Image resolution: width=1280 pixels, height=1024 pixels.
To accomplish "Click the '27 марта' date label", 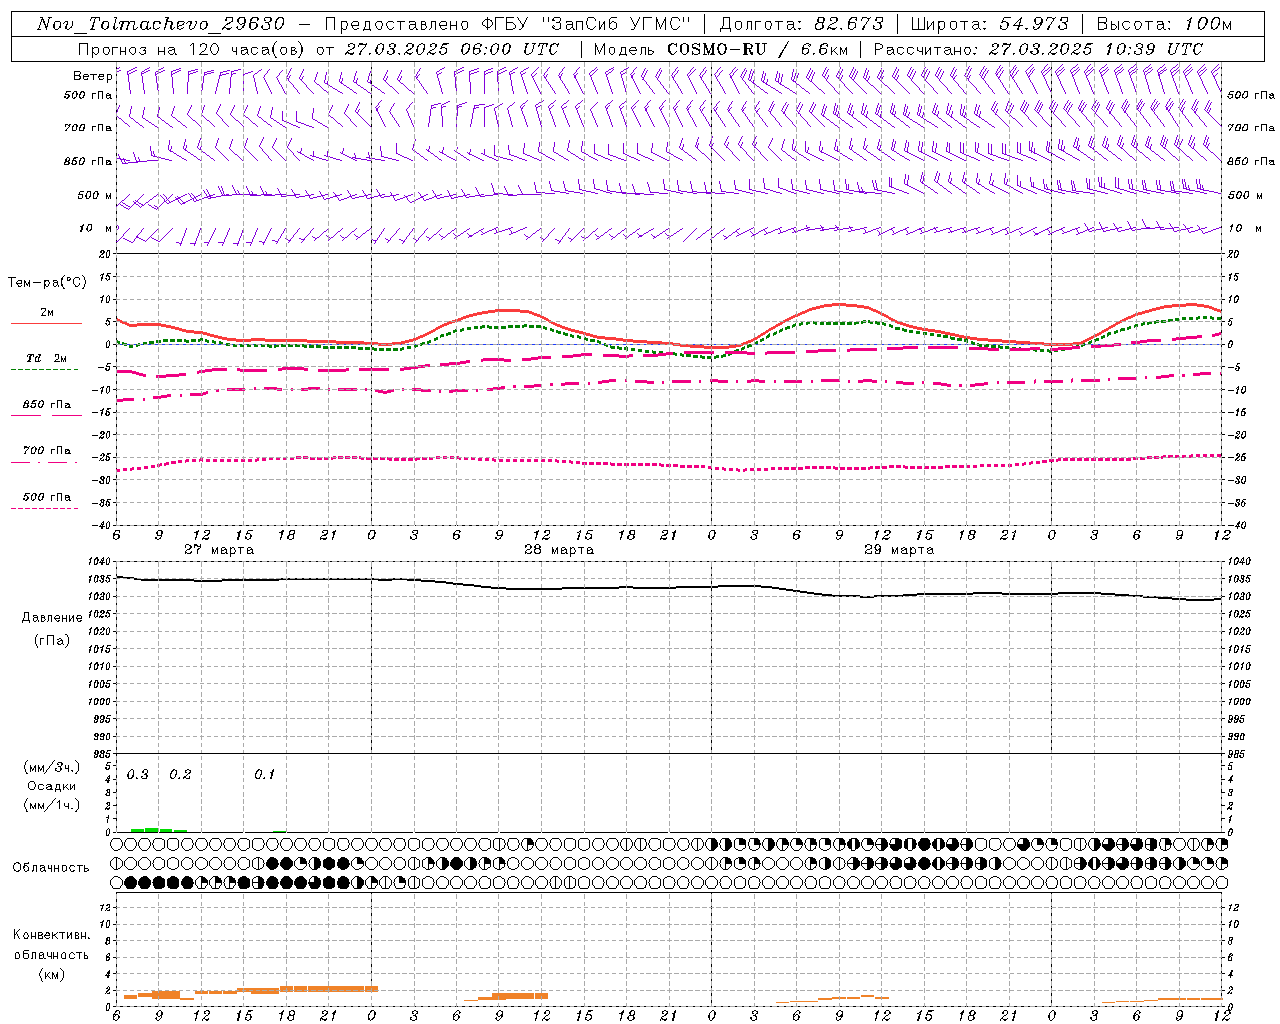I will (x=219, y=550).
